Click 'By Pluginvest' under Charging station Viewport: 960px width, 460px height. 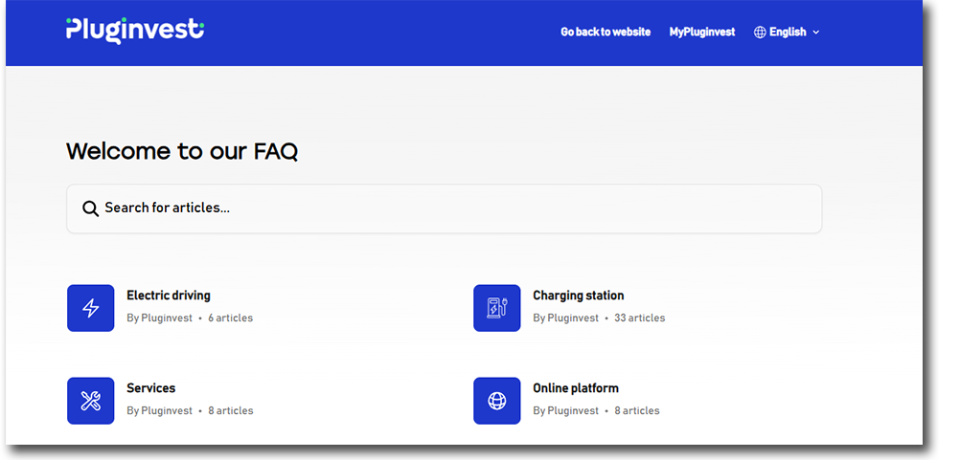(566, 318)
